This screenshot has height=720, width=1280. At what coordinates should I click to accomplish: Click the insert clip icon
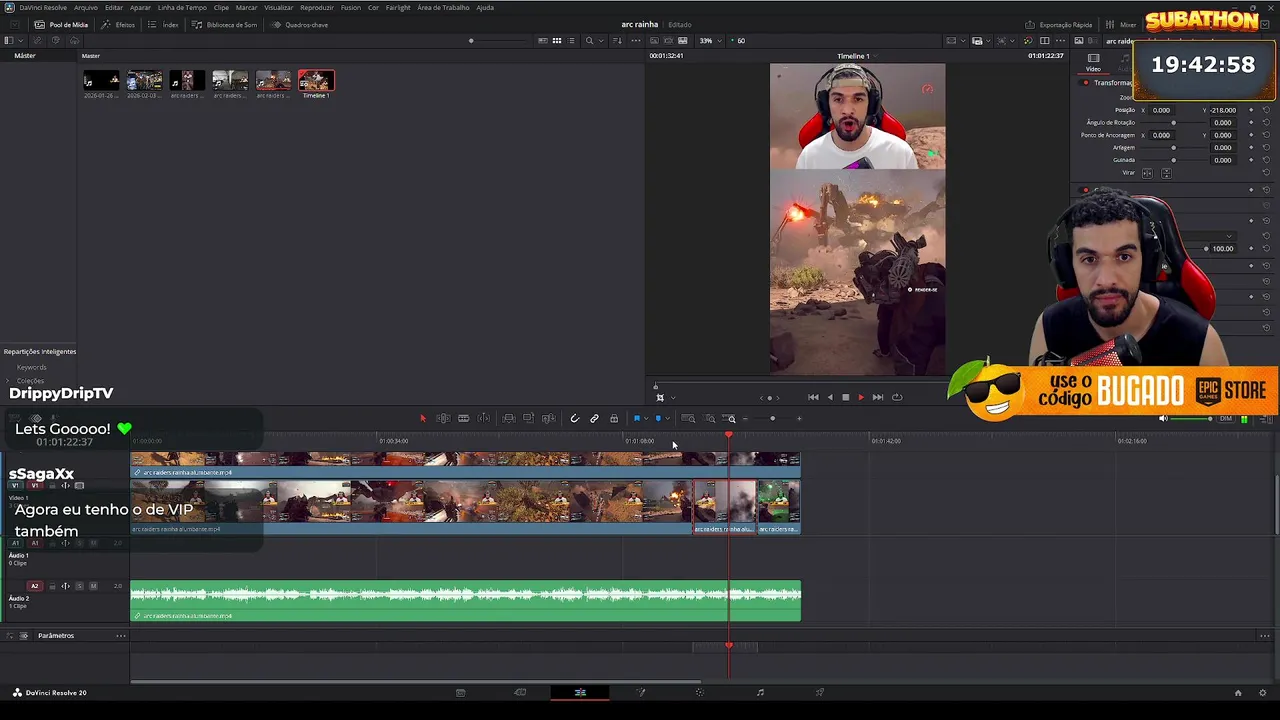(x=509, y=418)
